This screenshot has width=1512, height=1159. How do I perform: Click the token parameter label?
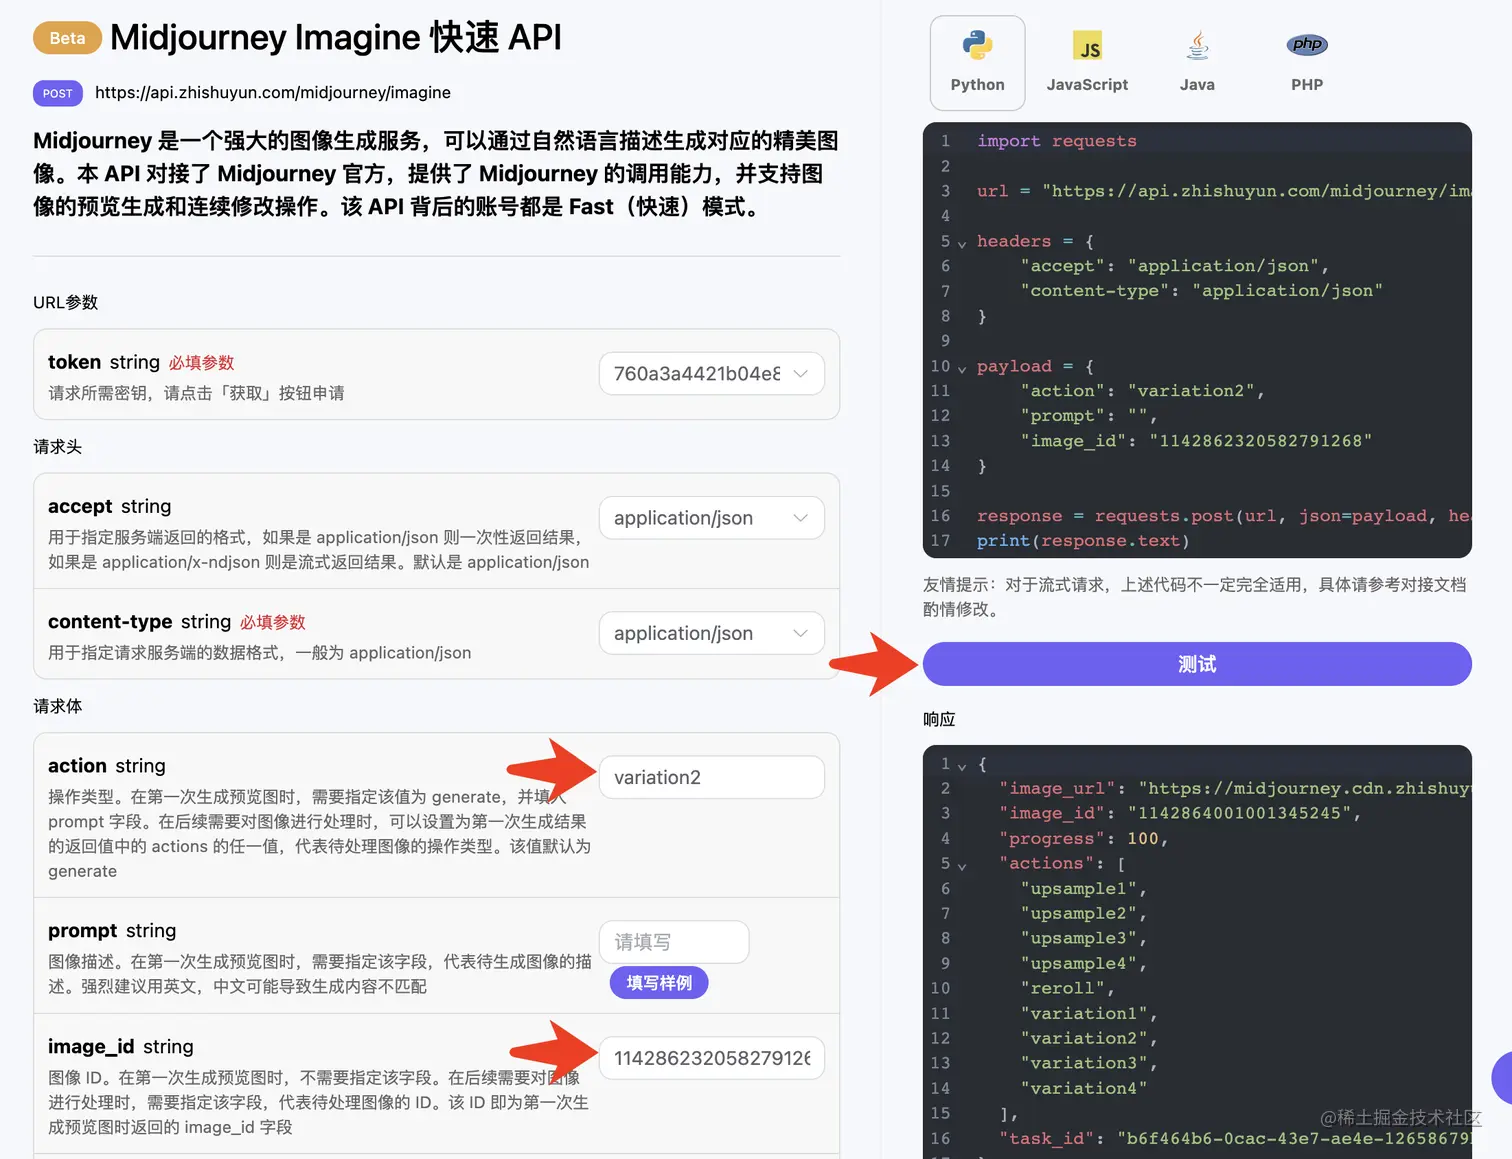pos(74,362)
